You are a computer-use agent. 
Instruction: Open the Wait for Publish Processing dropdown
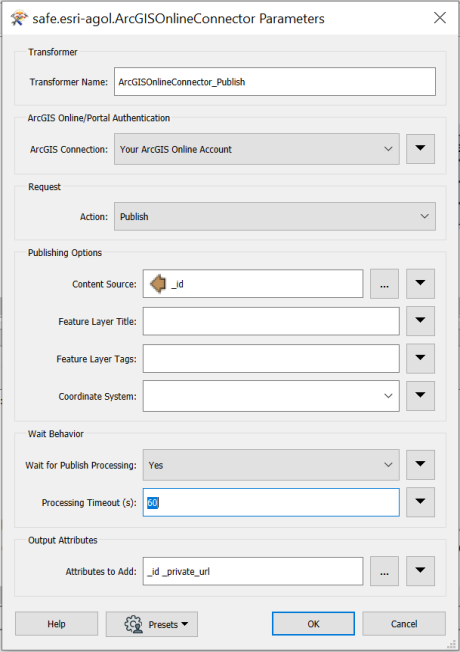coord(271,465)
